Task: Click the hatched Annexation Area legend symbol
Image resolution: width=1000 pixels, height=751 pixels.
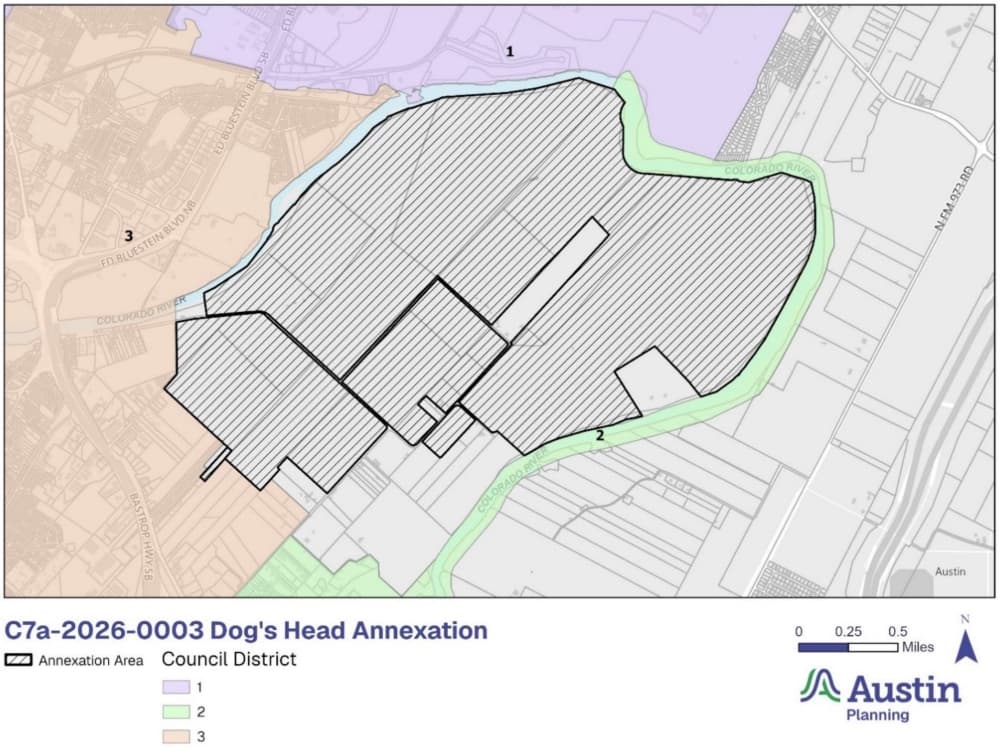Action: click(18, 660)
